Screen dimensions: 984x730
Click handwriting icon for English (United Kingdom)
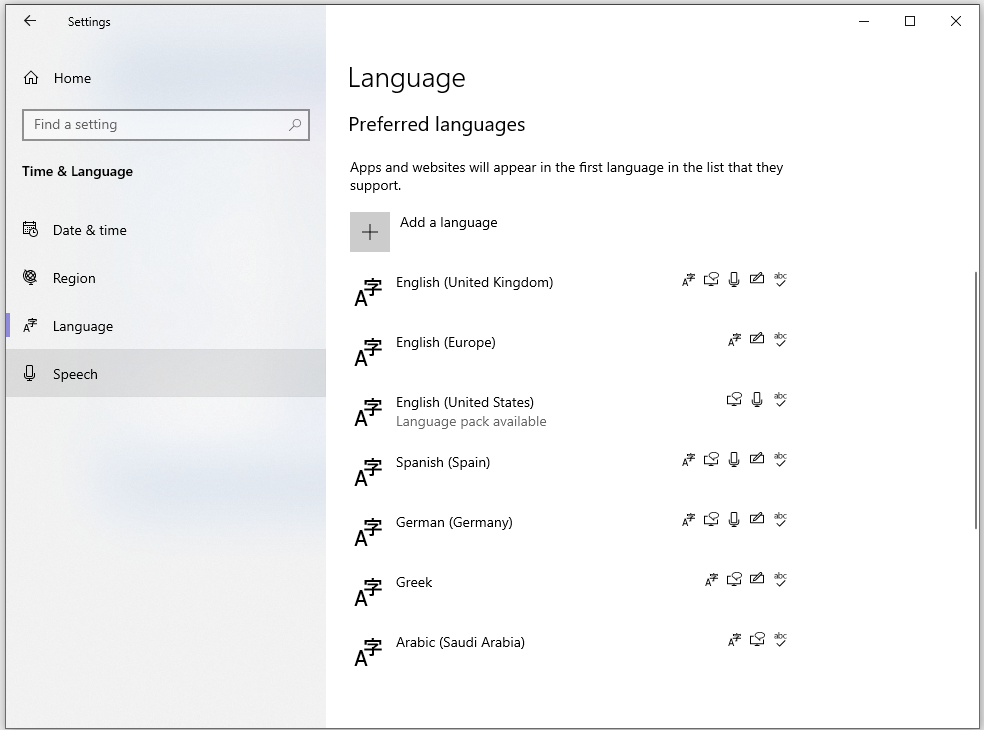tap(757, 279)
